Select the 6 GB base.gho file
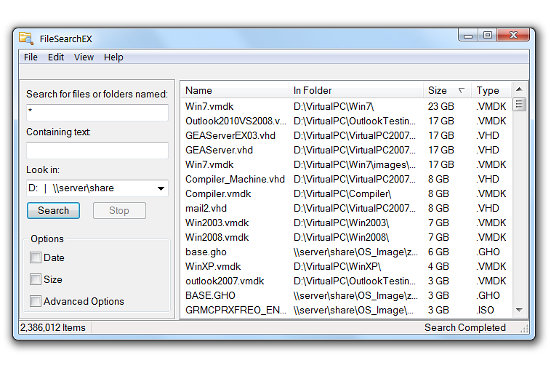This screenshot has width=550, height=368. [346, 252]
